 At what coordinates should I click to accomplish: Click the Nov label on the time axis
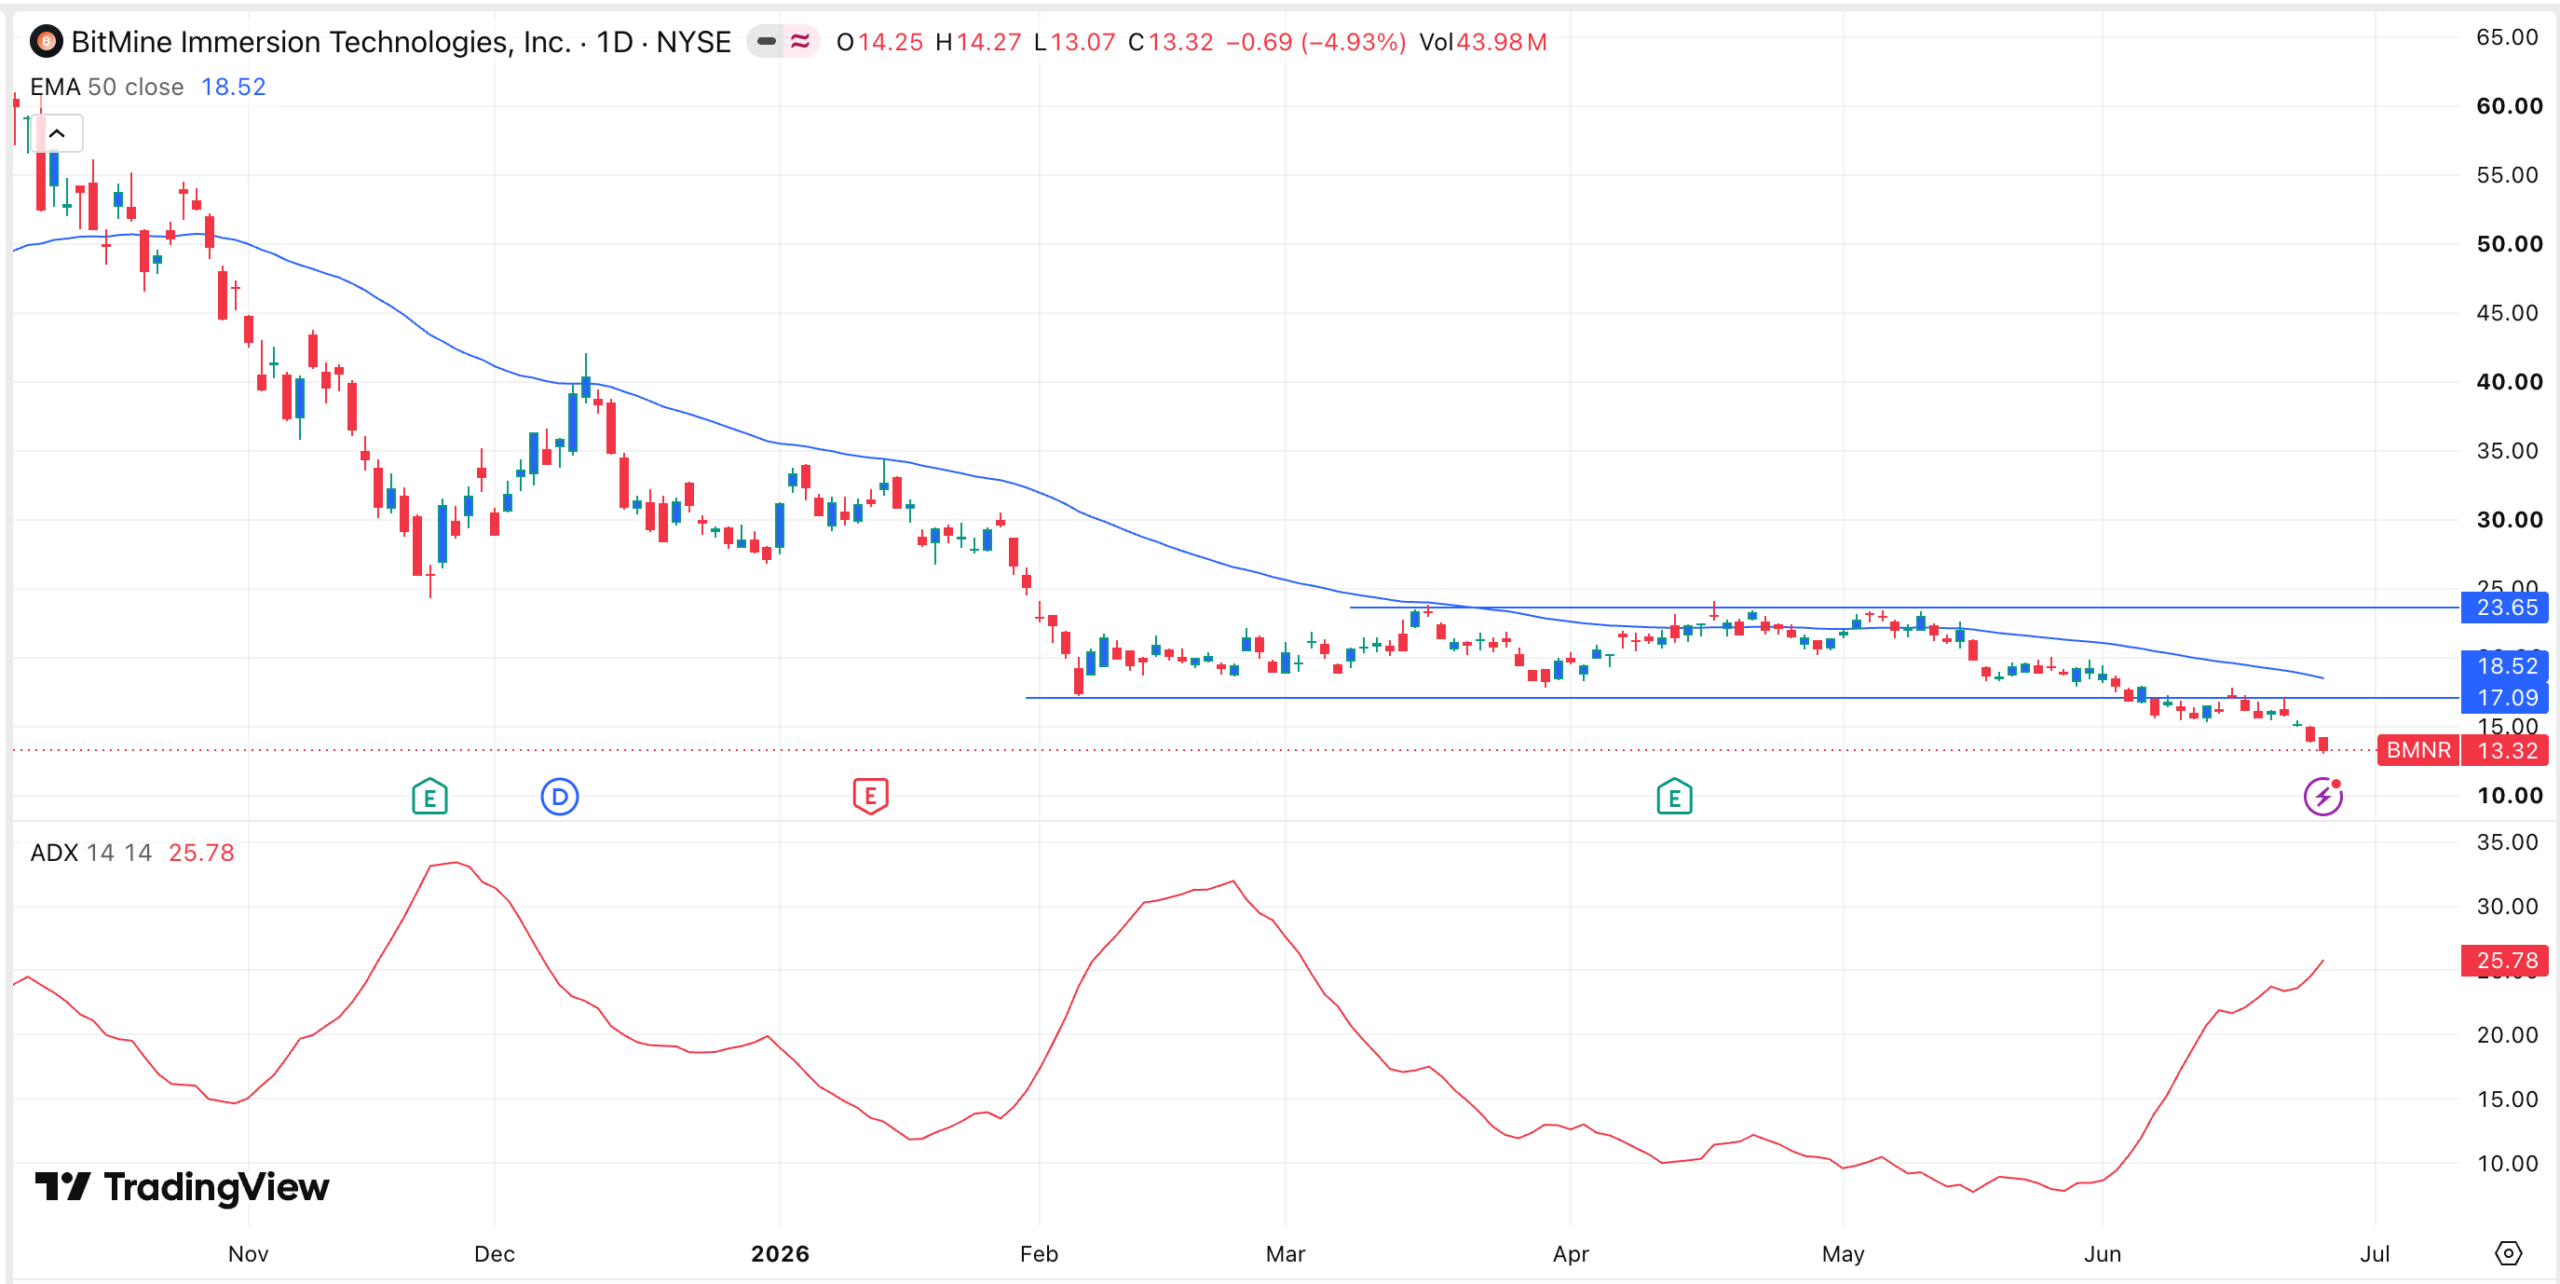(x=248, y=1254)
